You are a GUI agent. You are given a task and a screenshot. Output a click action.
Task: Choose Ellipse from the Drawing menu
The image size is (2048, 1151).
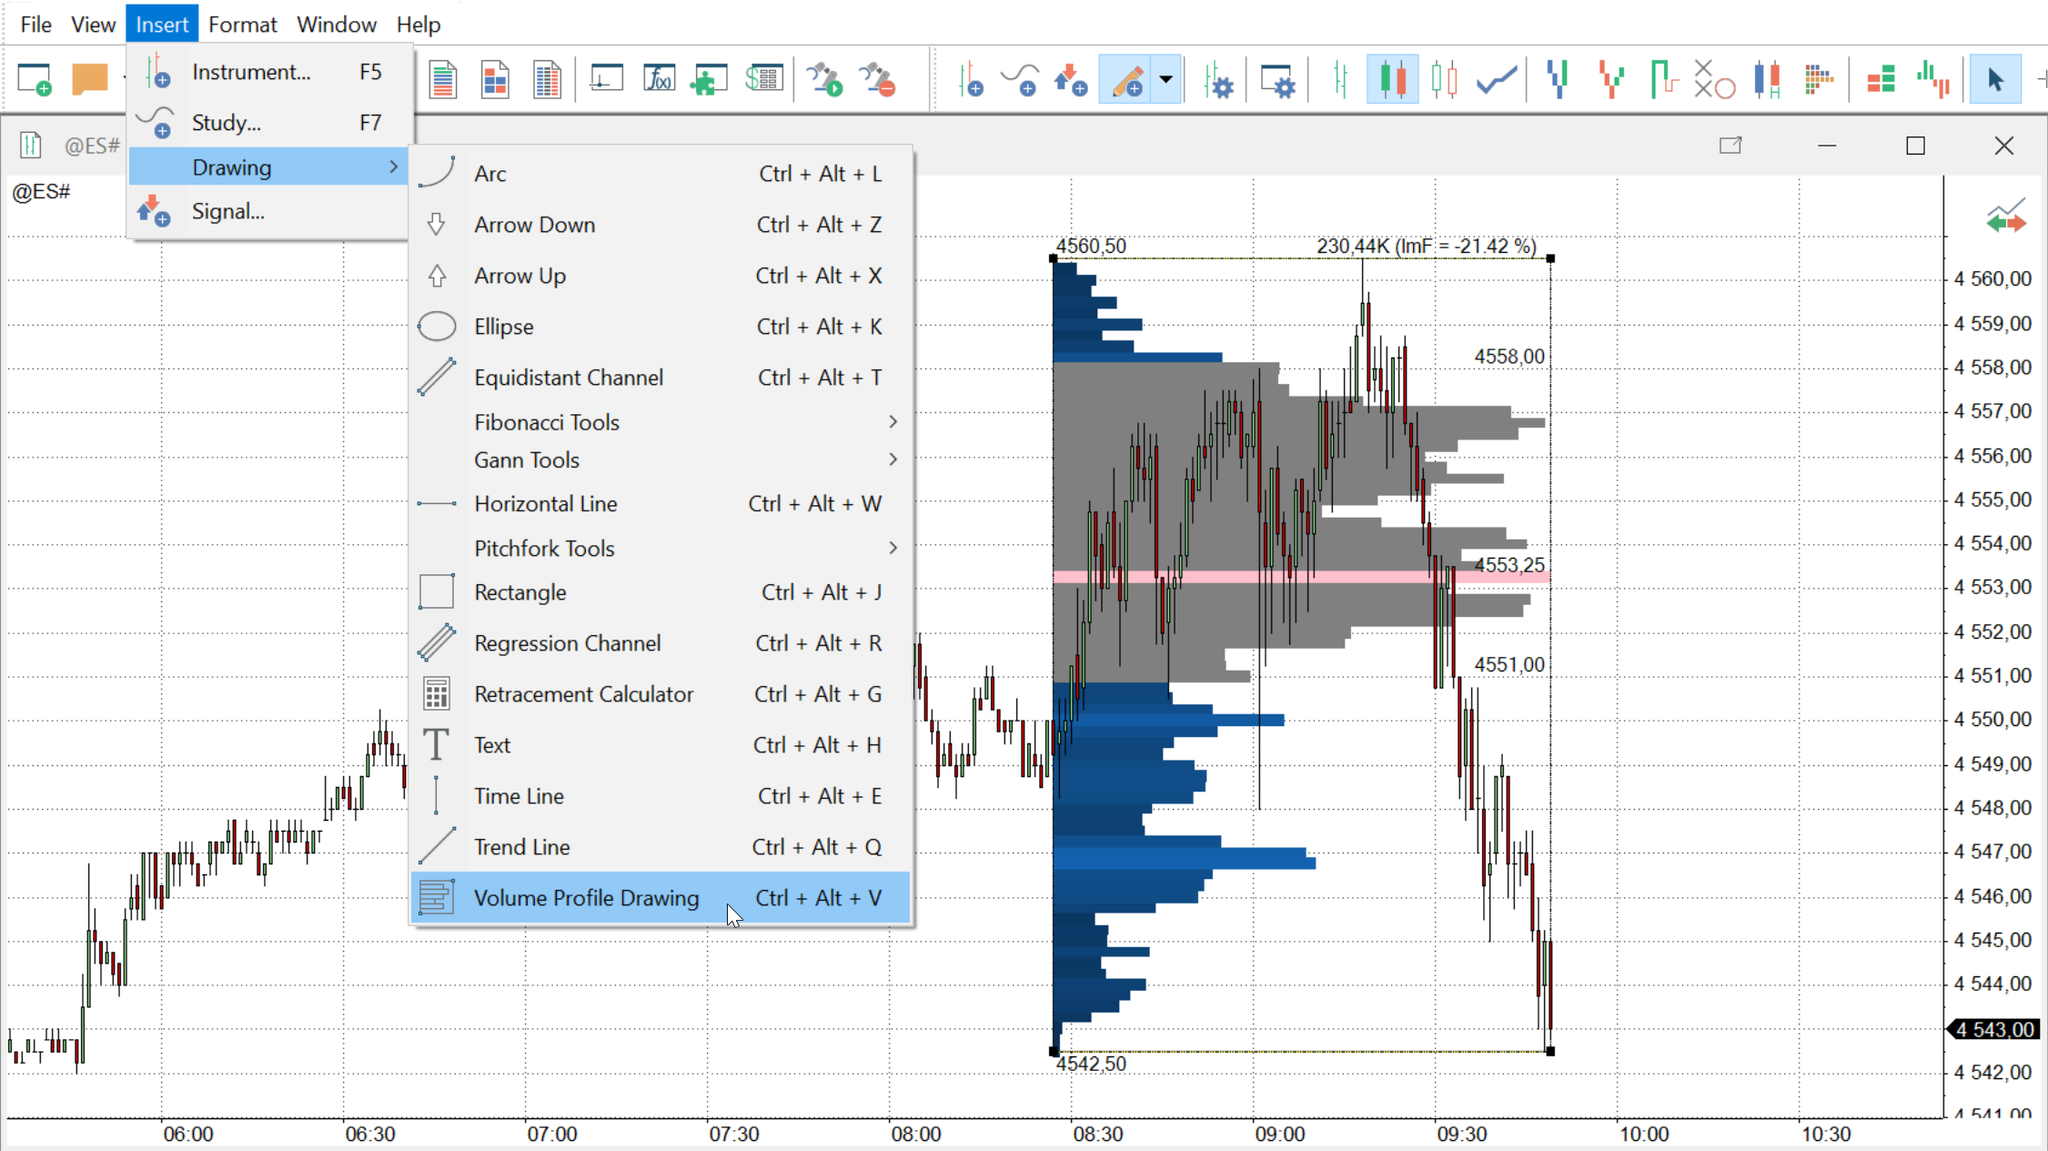502,326
